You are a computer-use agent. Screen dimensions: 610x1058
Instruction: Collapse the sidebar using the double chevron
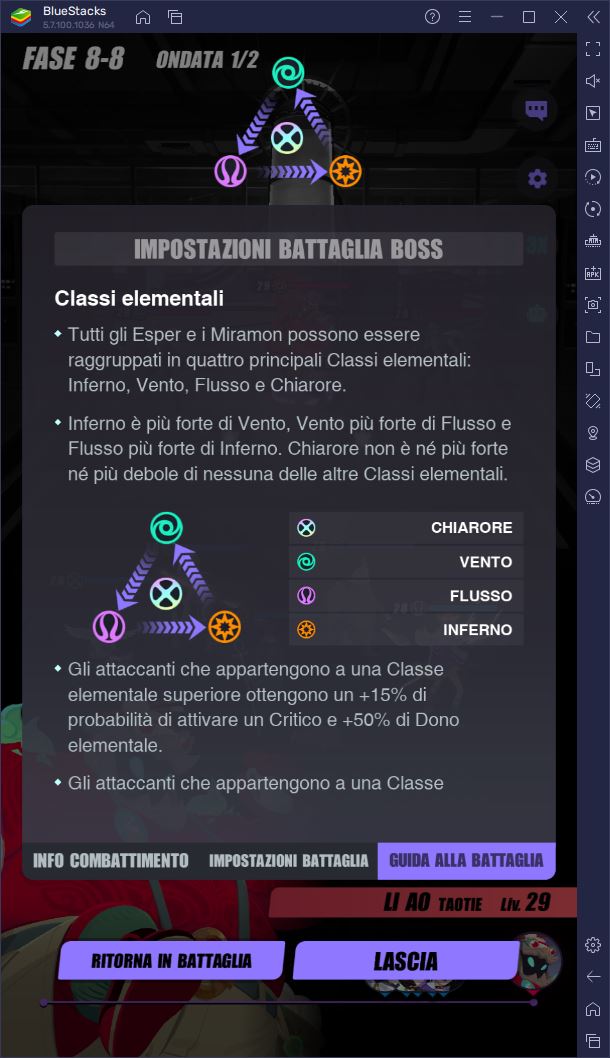594,17
